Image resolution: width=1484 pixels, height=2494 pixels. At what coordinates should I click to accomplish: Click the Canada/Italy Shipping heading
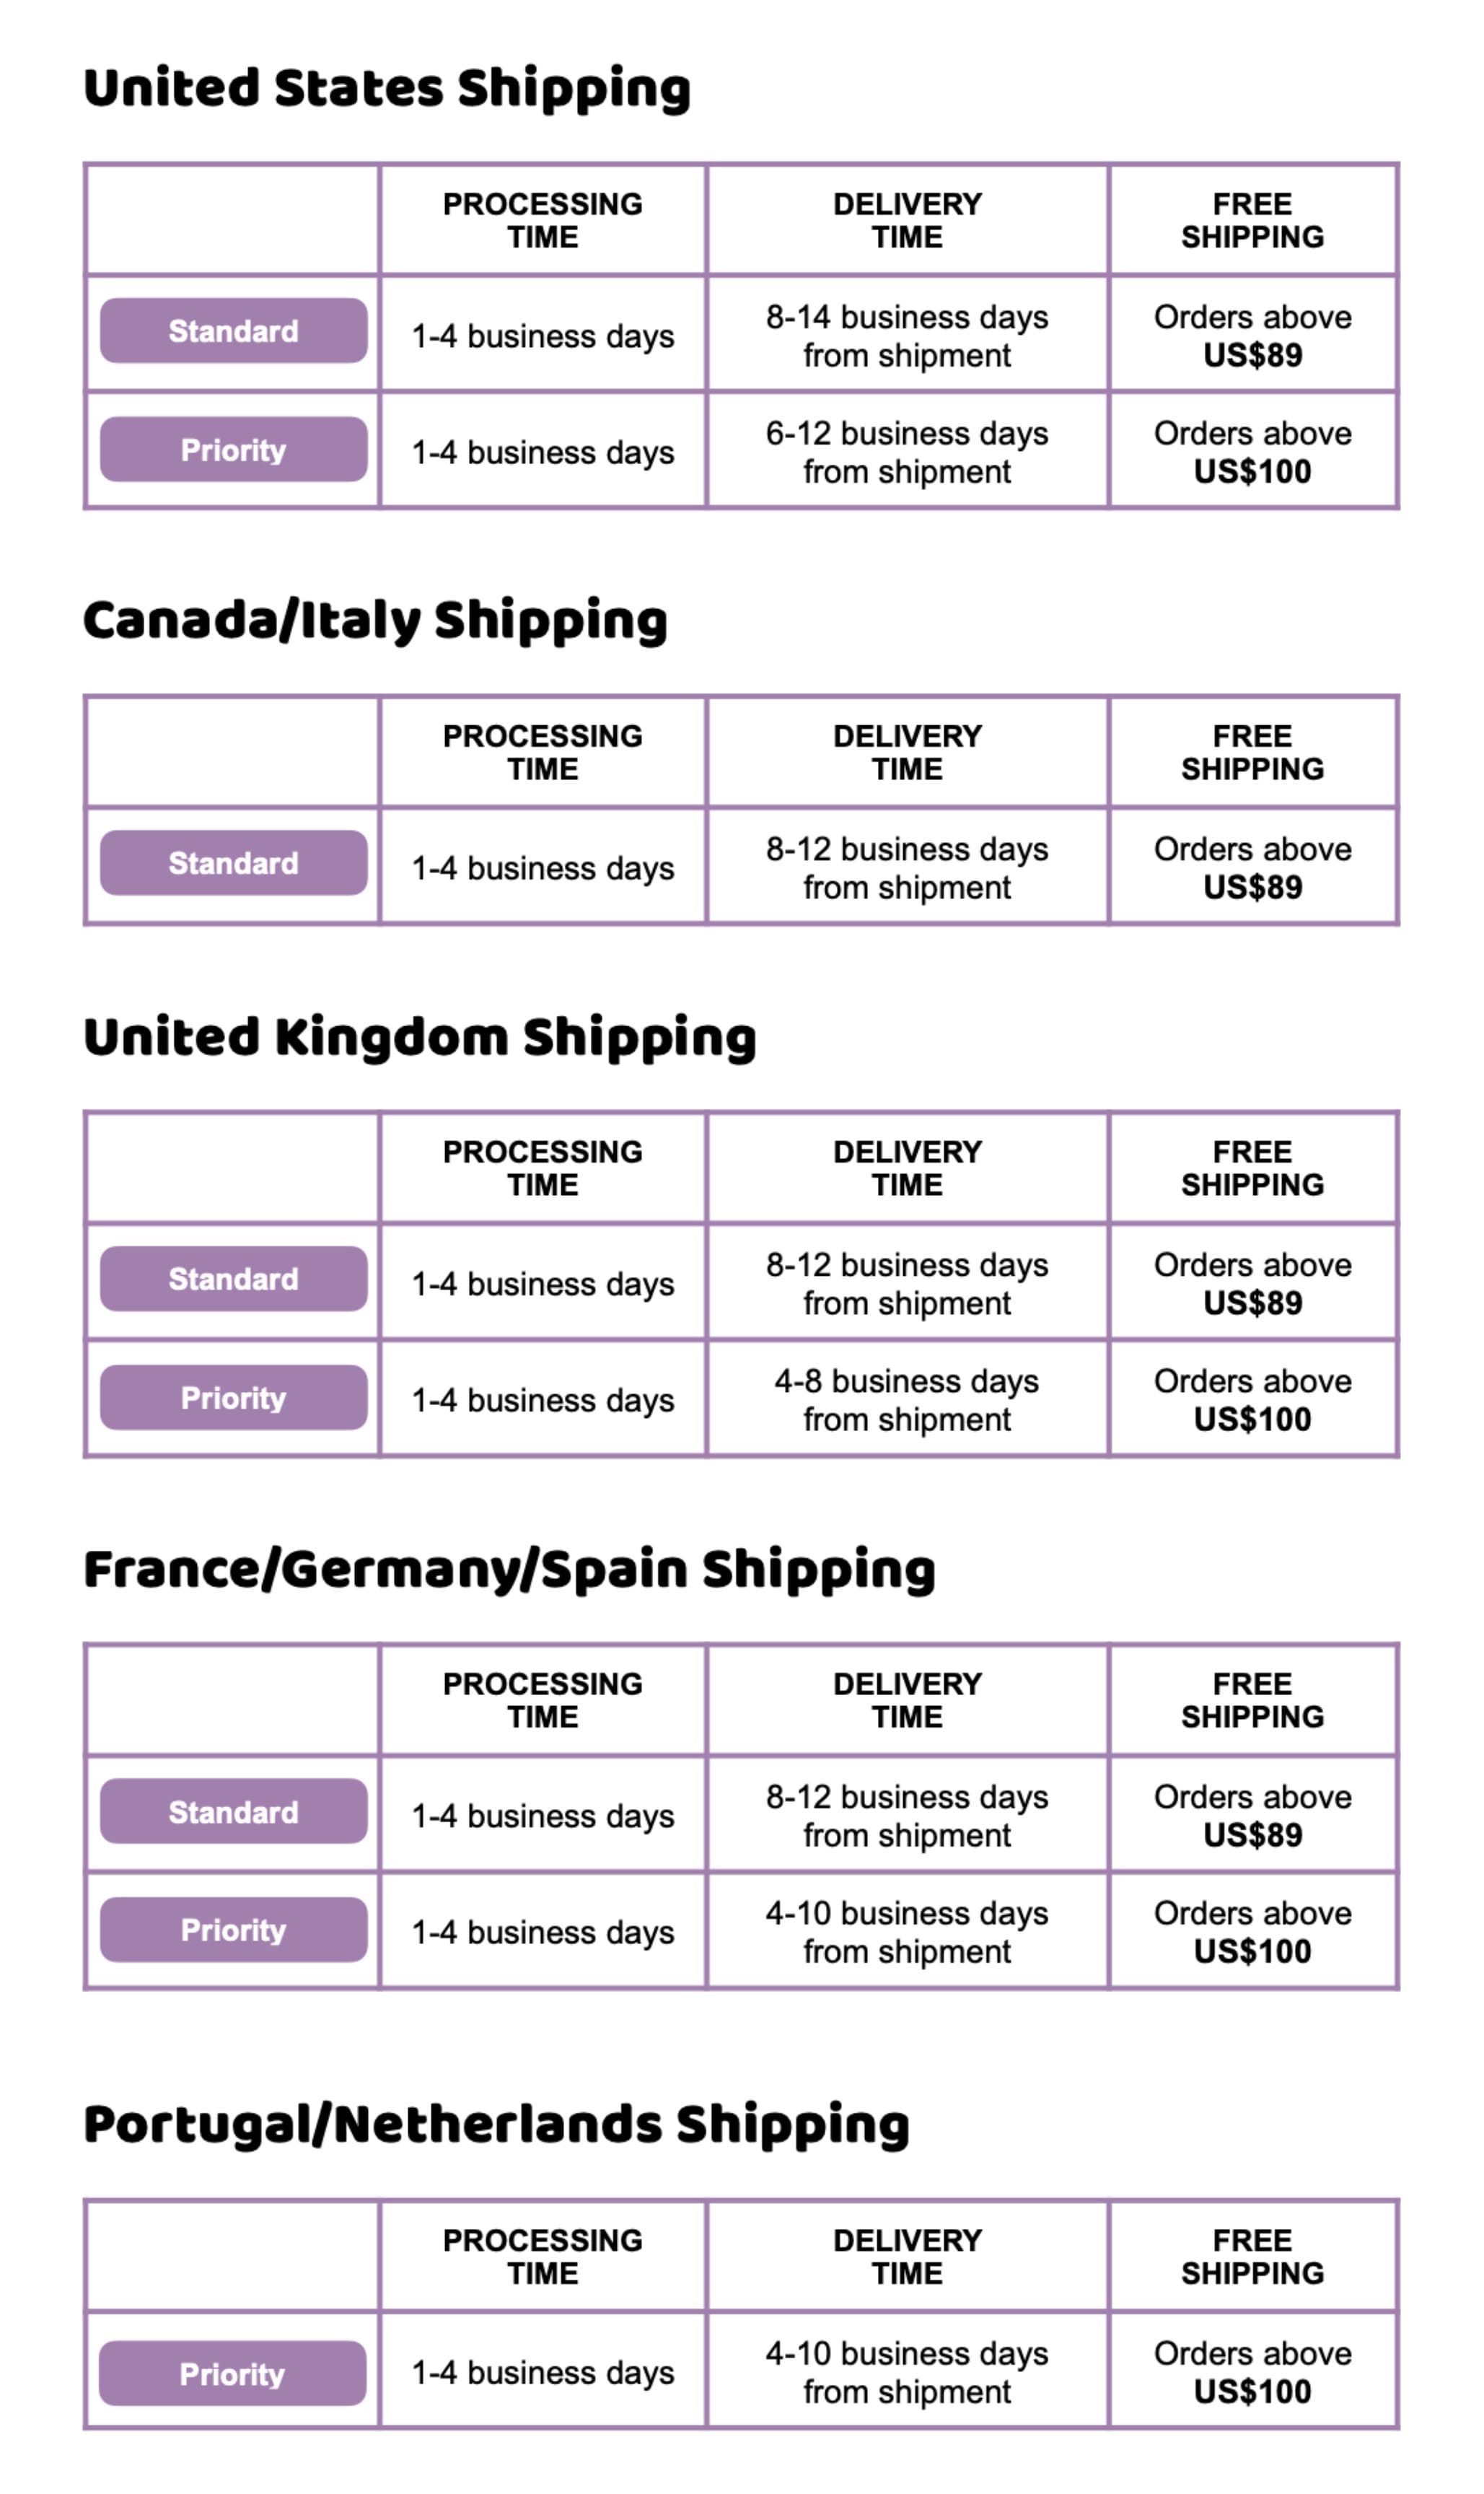click(375, 621)
